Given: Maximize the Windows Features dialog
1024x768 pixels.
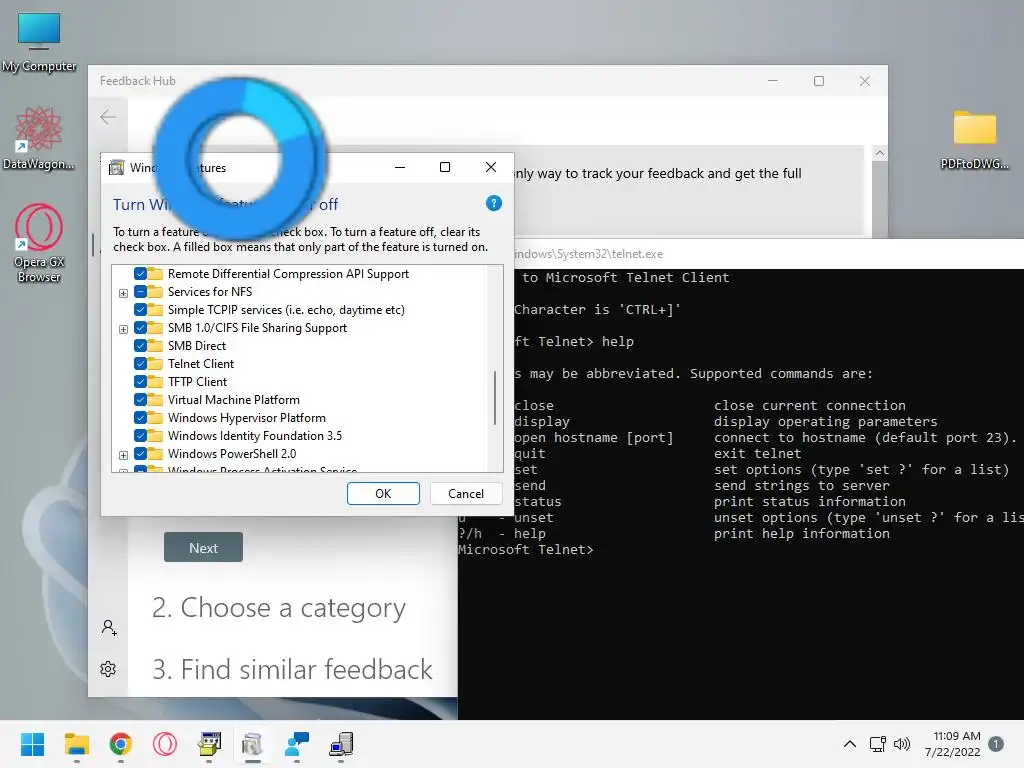Looking at the screenshot, I should tap(445, 167).
